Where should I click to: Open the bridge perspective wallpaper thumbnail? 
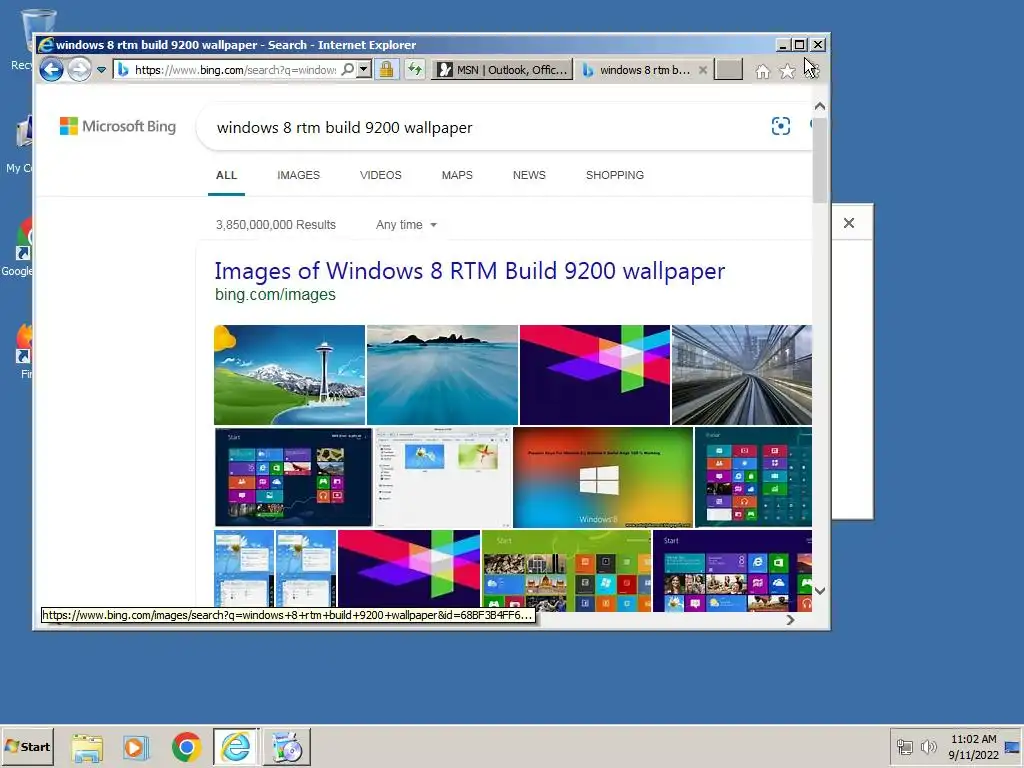(742, 375)
